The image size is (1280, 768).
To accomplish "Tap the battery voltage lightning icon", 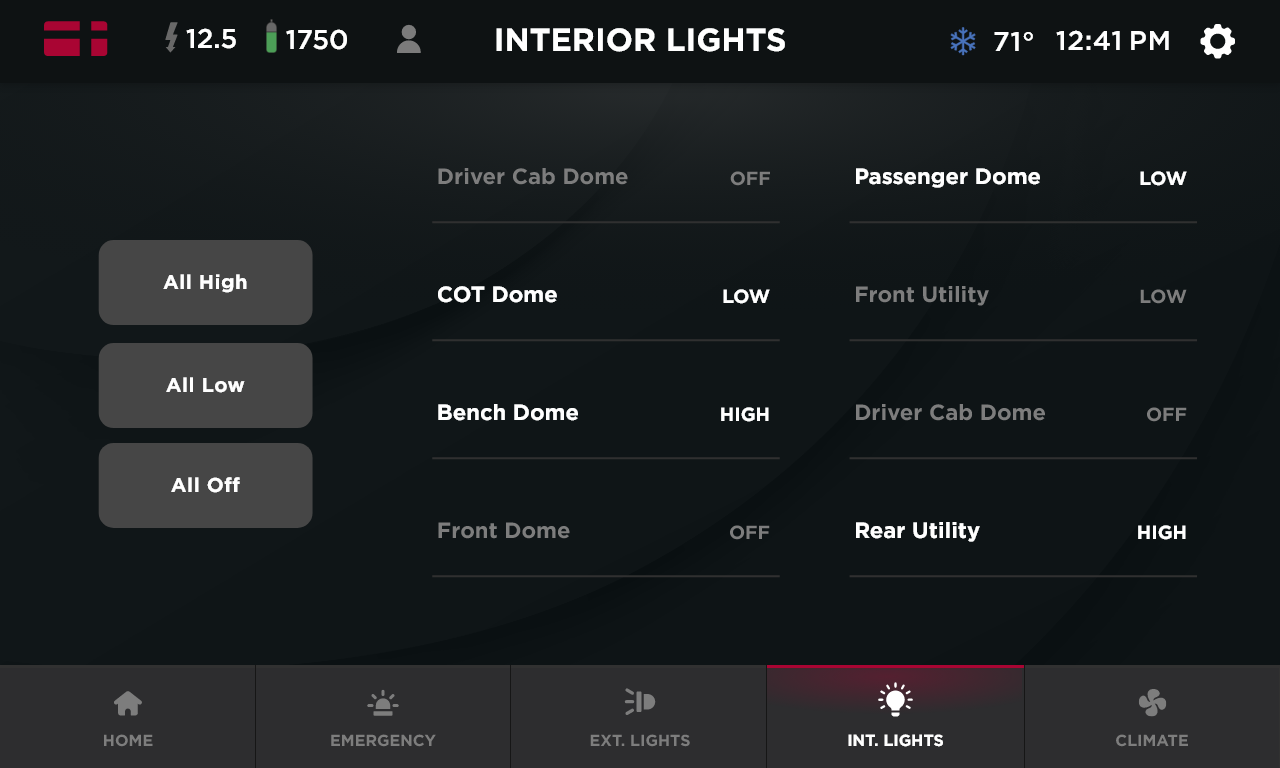I will (172, 38).
